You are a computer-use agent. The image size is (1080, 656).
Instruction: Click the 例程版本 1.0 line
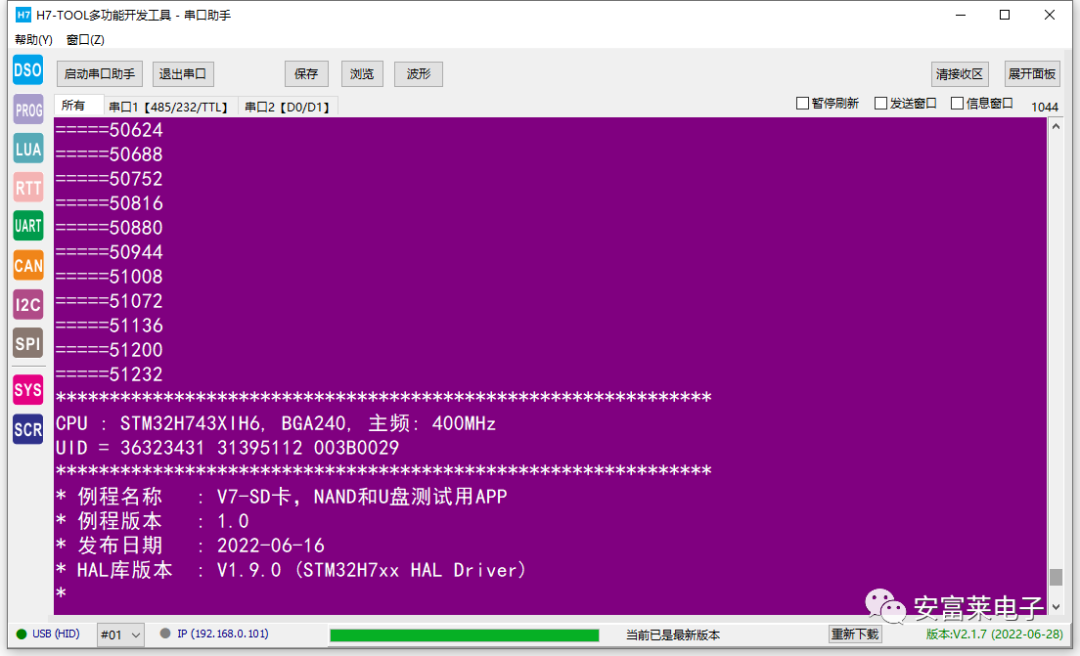(152, 521)
